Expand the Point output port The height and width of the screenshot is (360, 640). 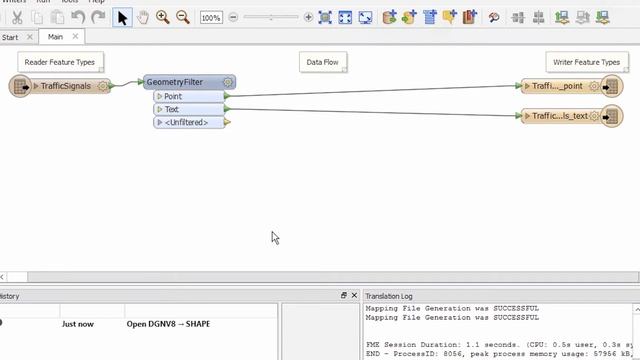pyautogui.click(x=160, y=96)
